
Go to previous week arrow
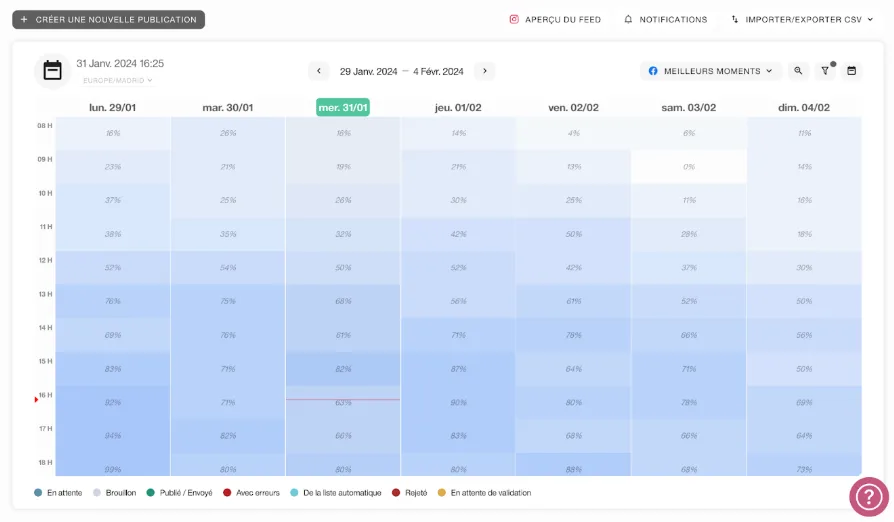pyautogui.click(x=319, y=71)
